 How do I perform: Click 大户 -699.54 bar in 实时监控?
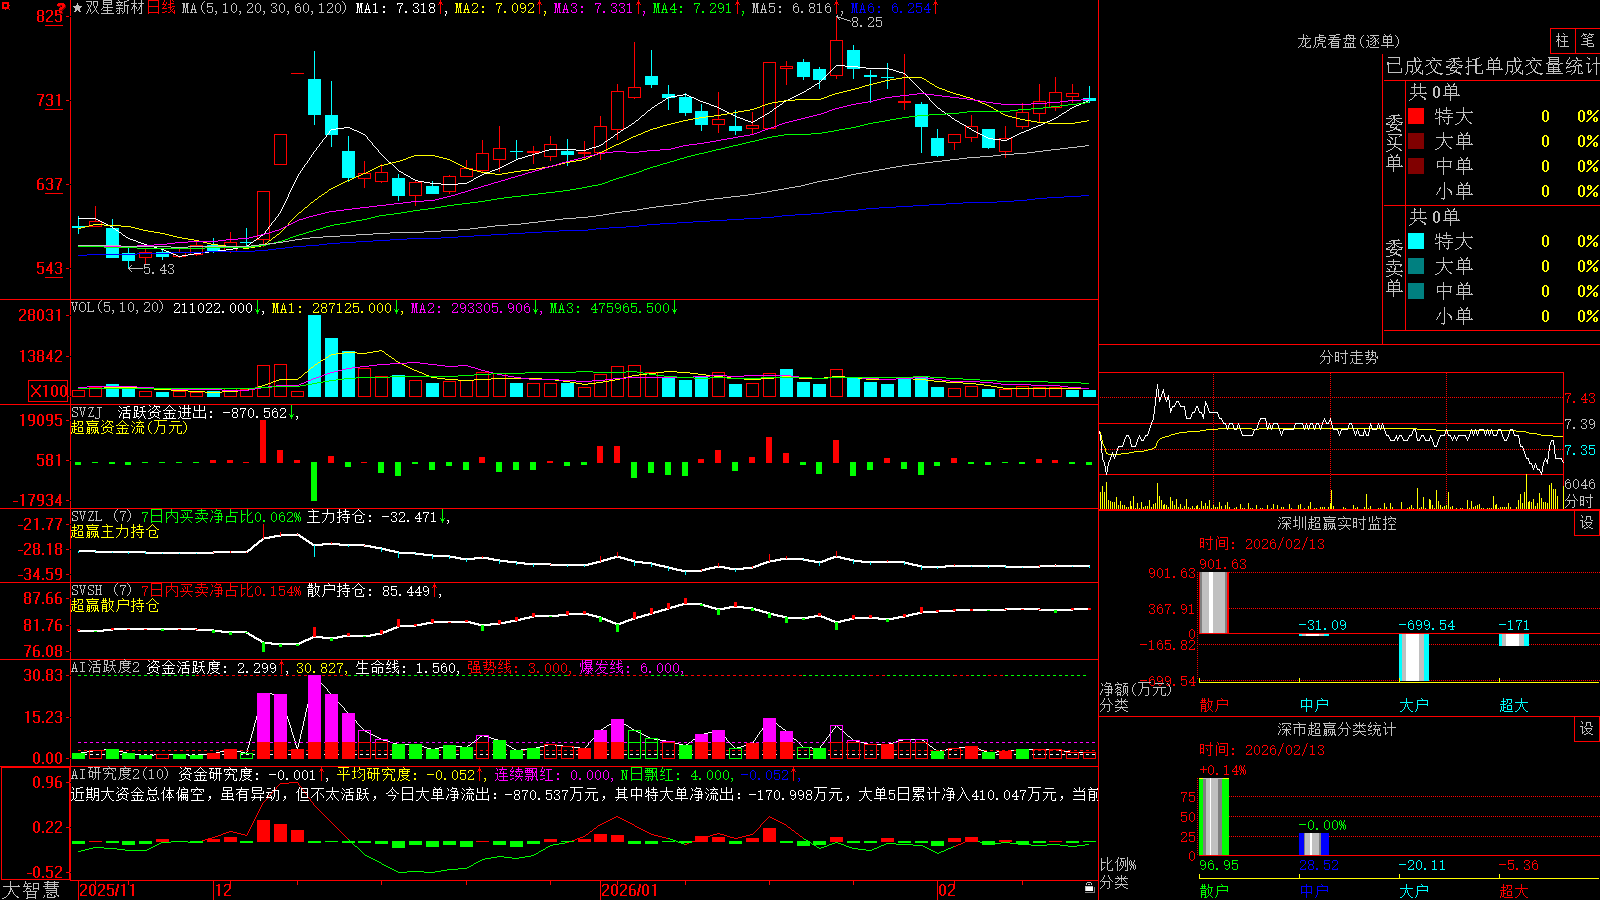[x=1413, y=657]
